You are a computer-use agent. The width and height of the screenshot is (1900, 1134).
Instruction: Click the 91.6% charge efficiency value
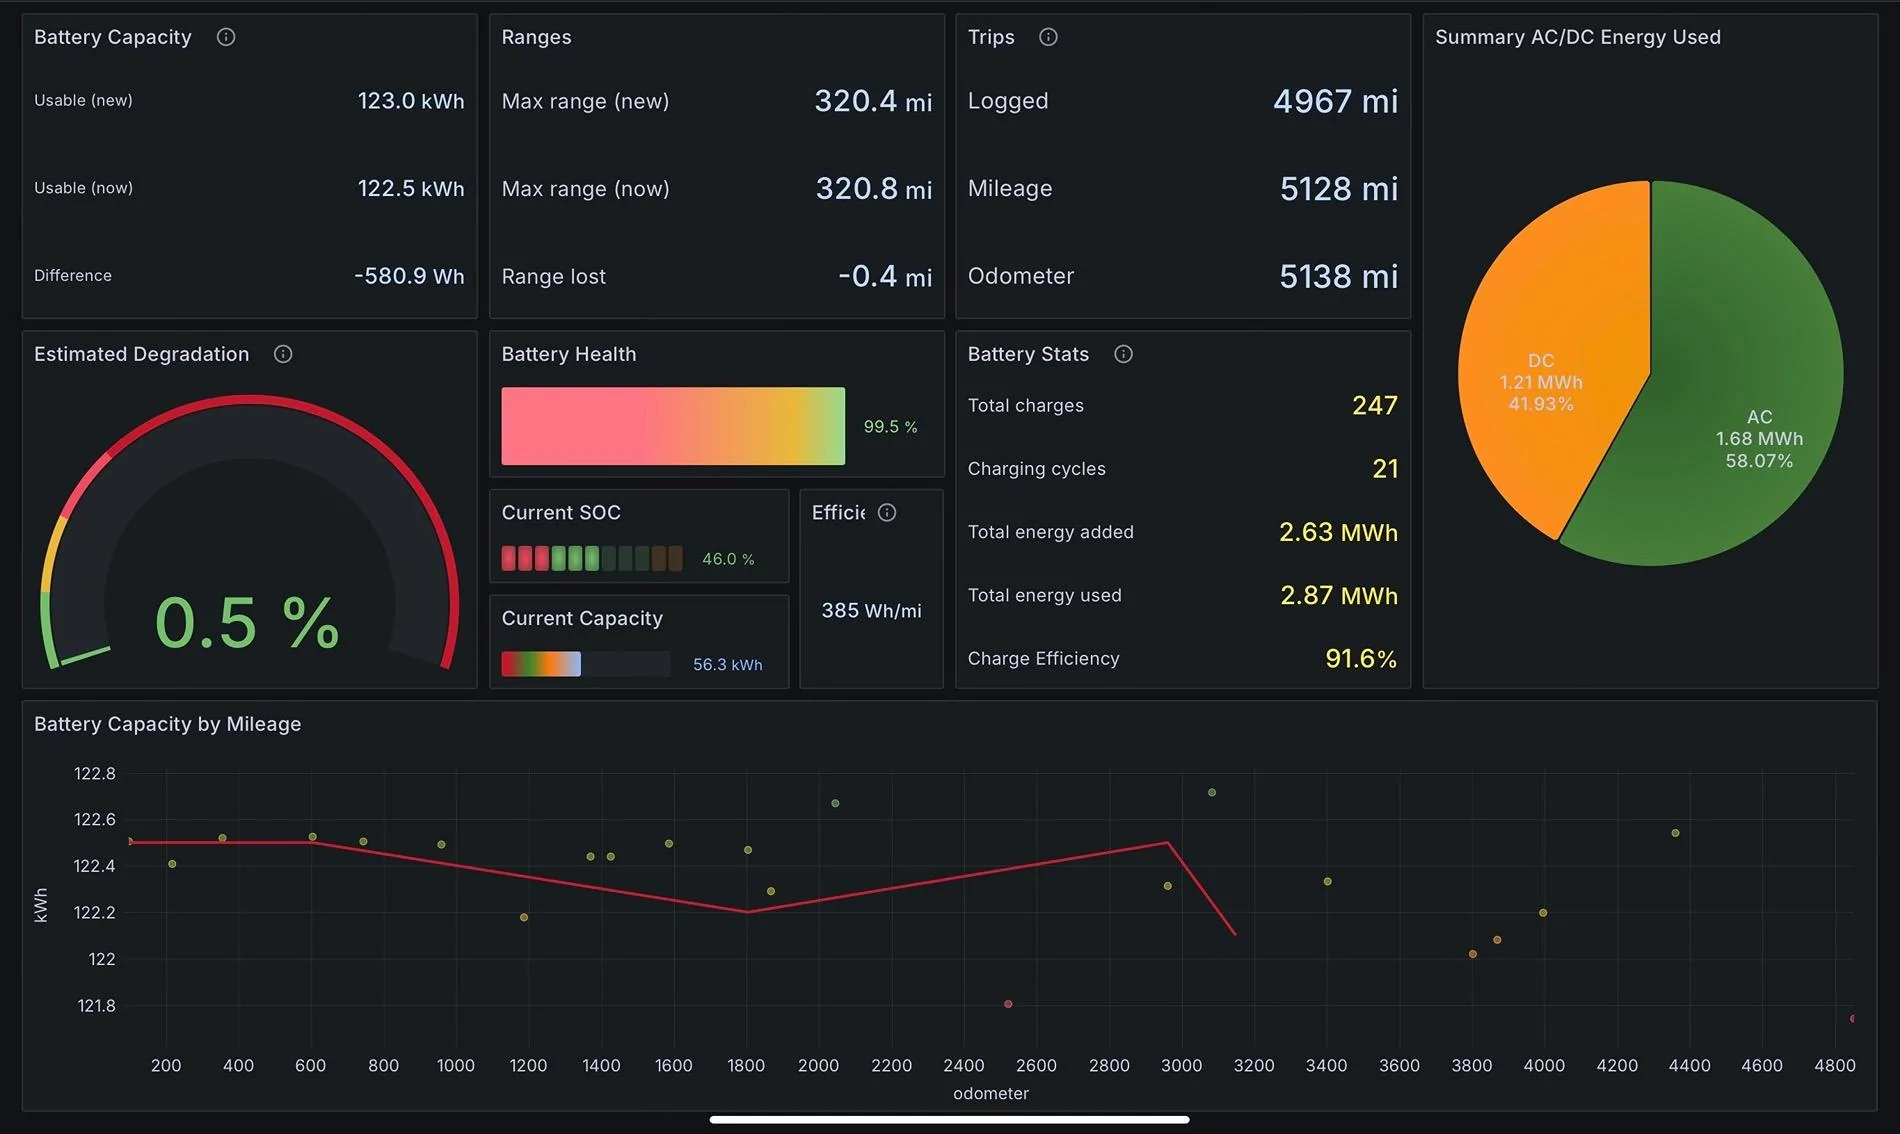(1361, 658)
